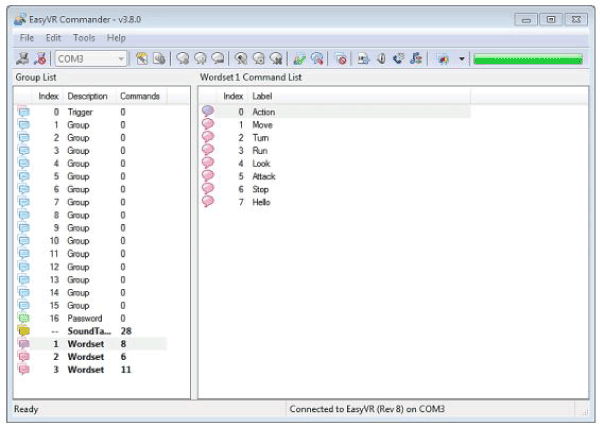The image size is (600, 430).
Task: Click the pink icon of Wordset 3
Action: click(24, 370)
